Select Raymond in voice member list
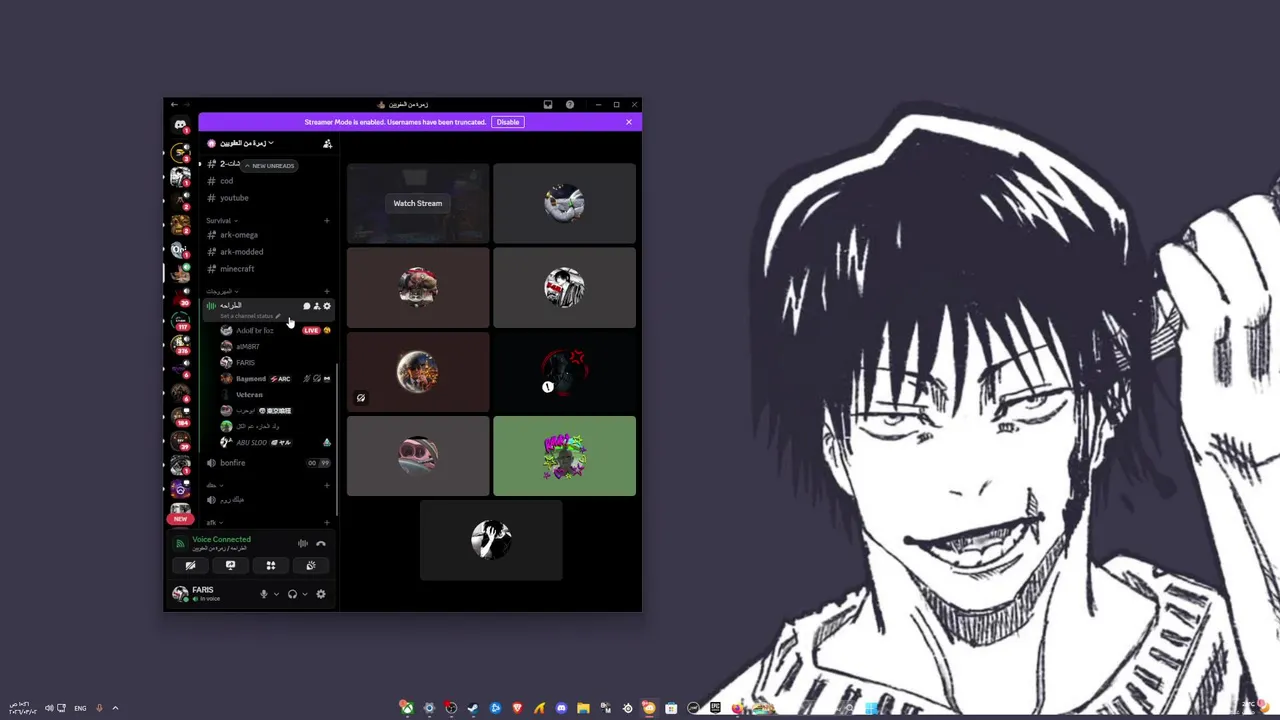This screenshot has height=720, width=1280. [251, 379]
